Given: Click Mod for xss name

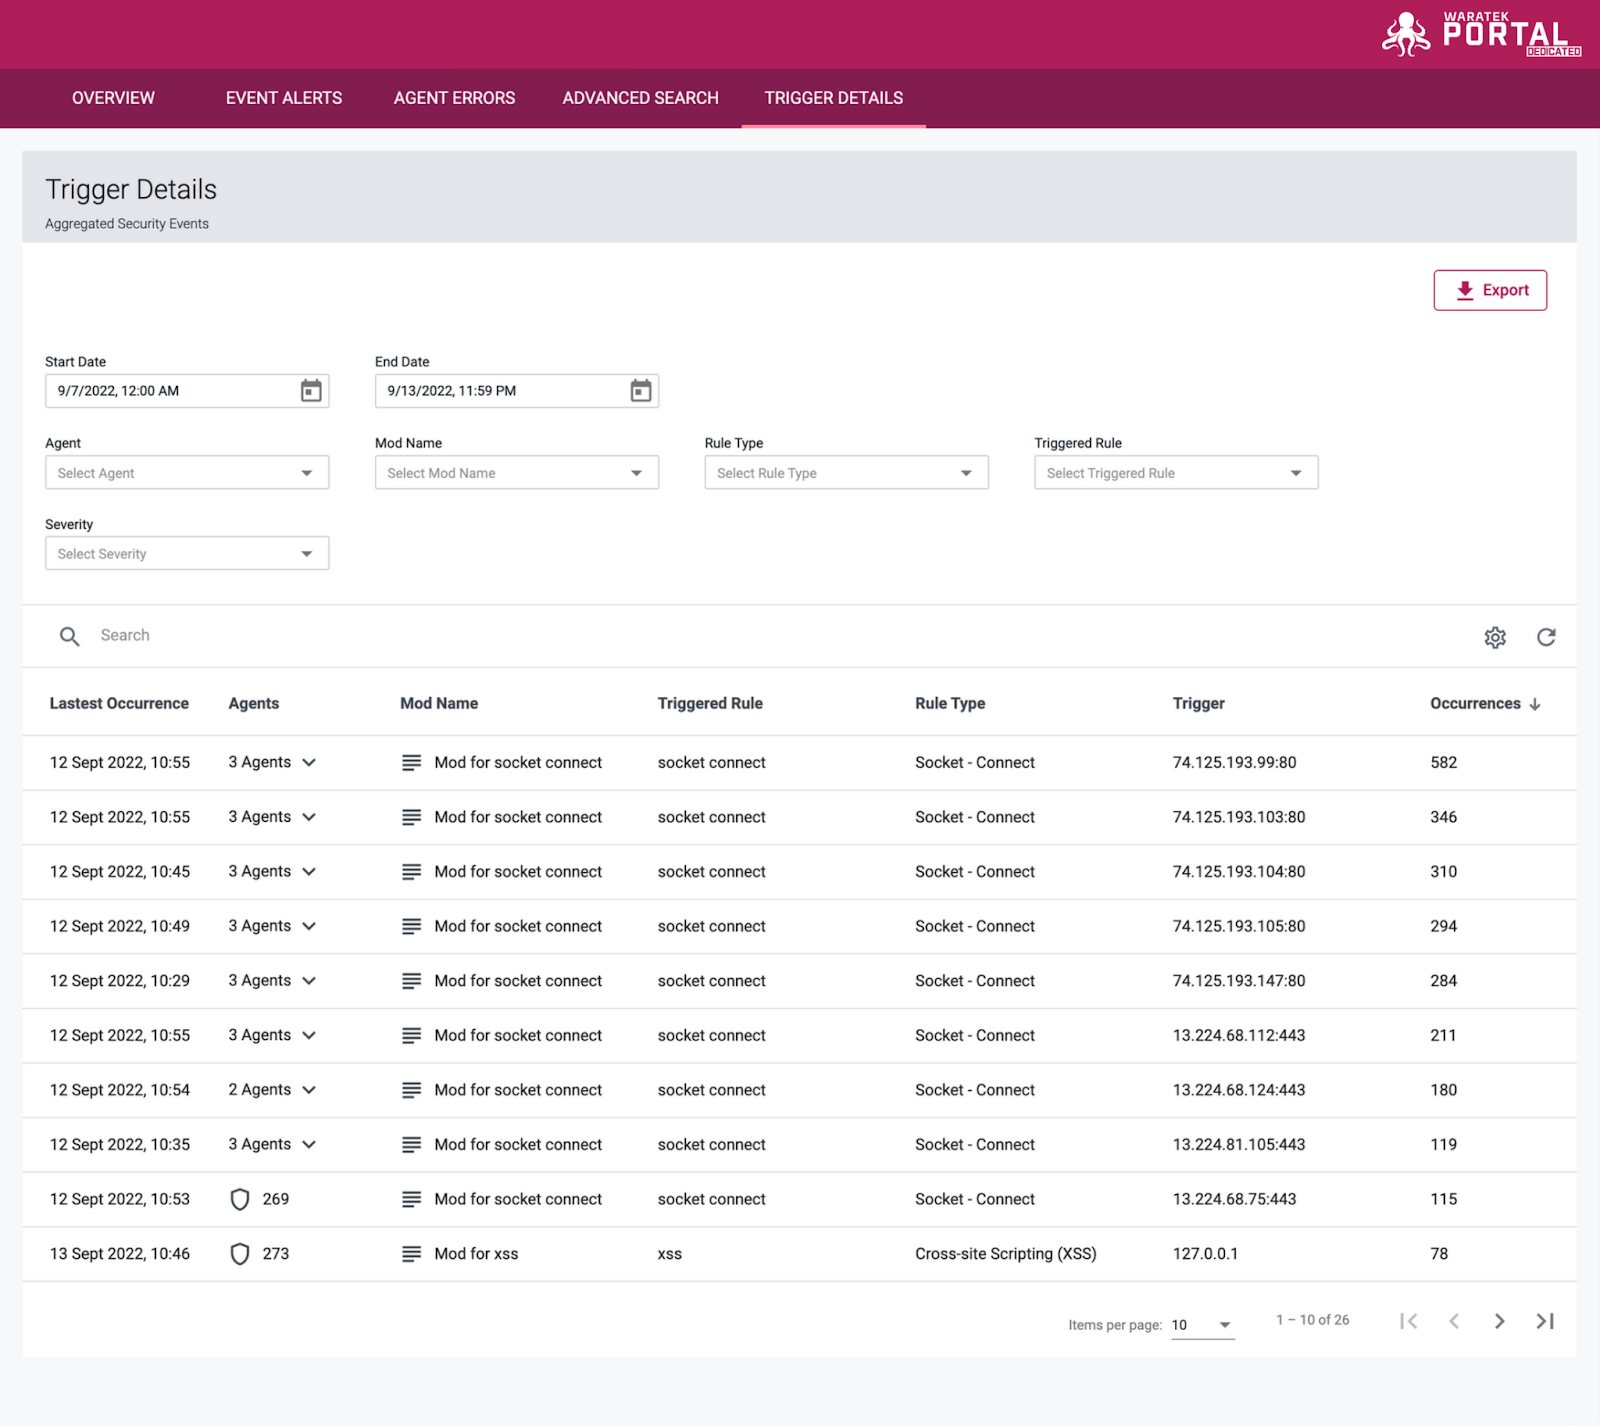Looking at the screenshot, I should [476, 1254].
